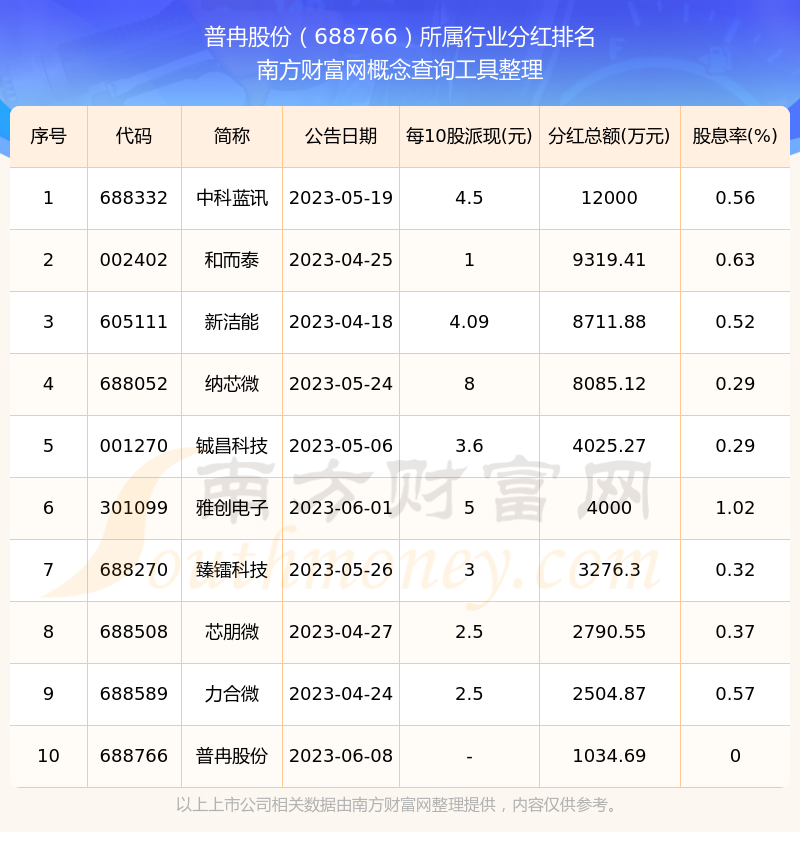Click 普冉股份 in the last row

tap(232, 756)
